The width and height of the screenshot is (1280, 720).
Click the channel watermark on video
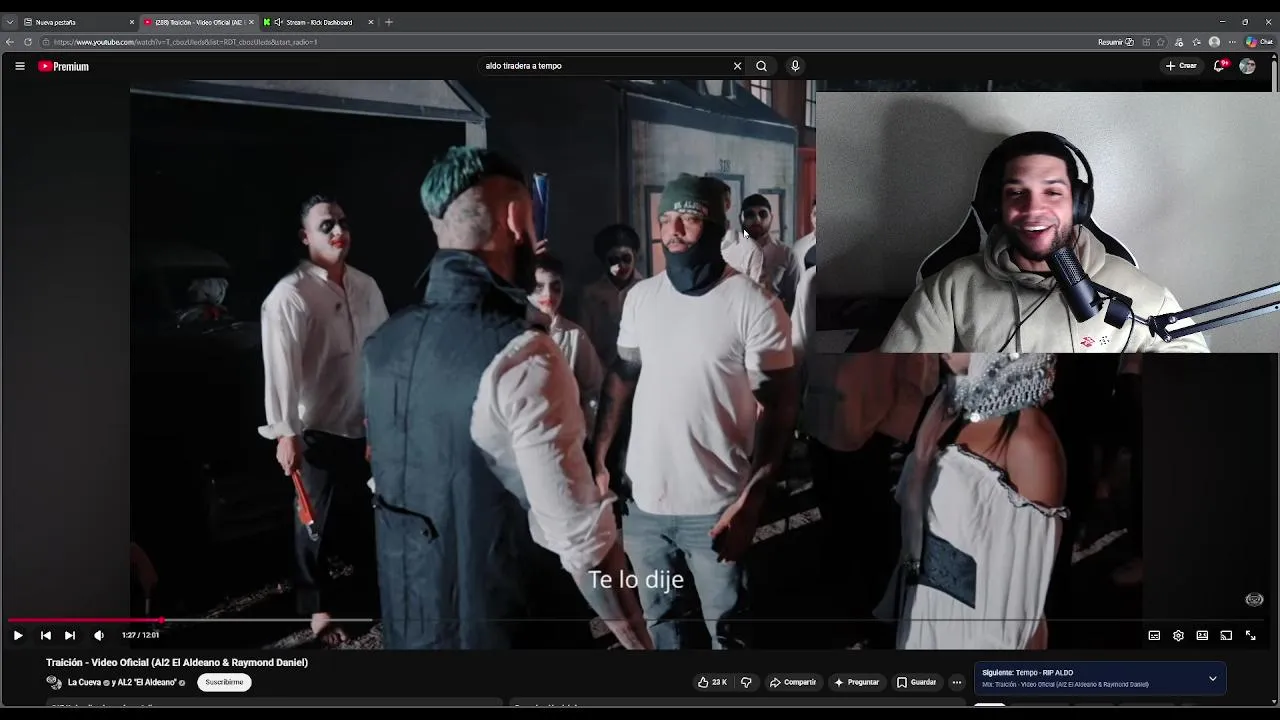point(1254,600)
